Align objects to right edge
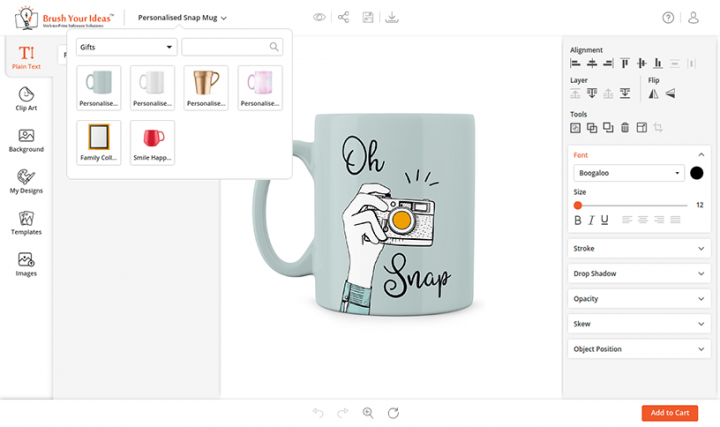The width and height of the screenshot is (720, 427). (x=608, y=63)
